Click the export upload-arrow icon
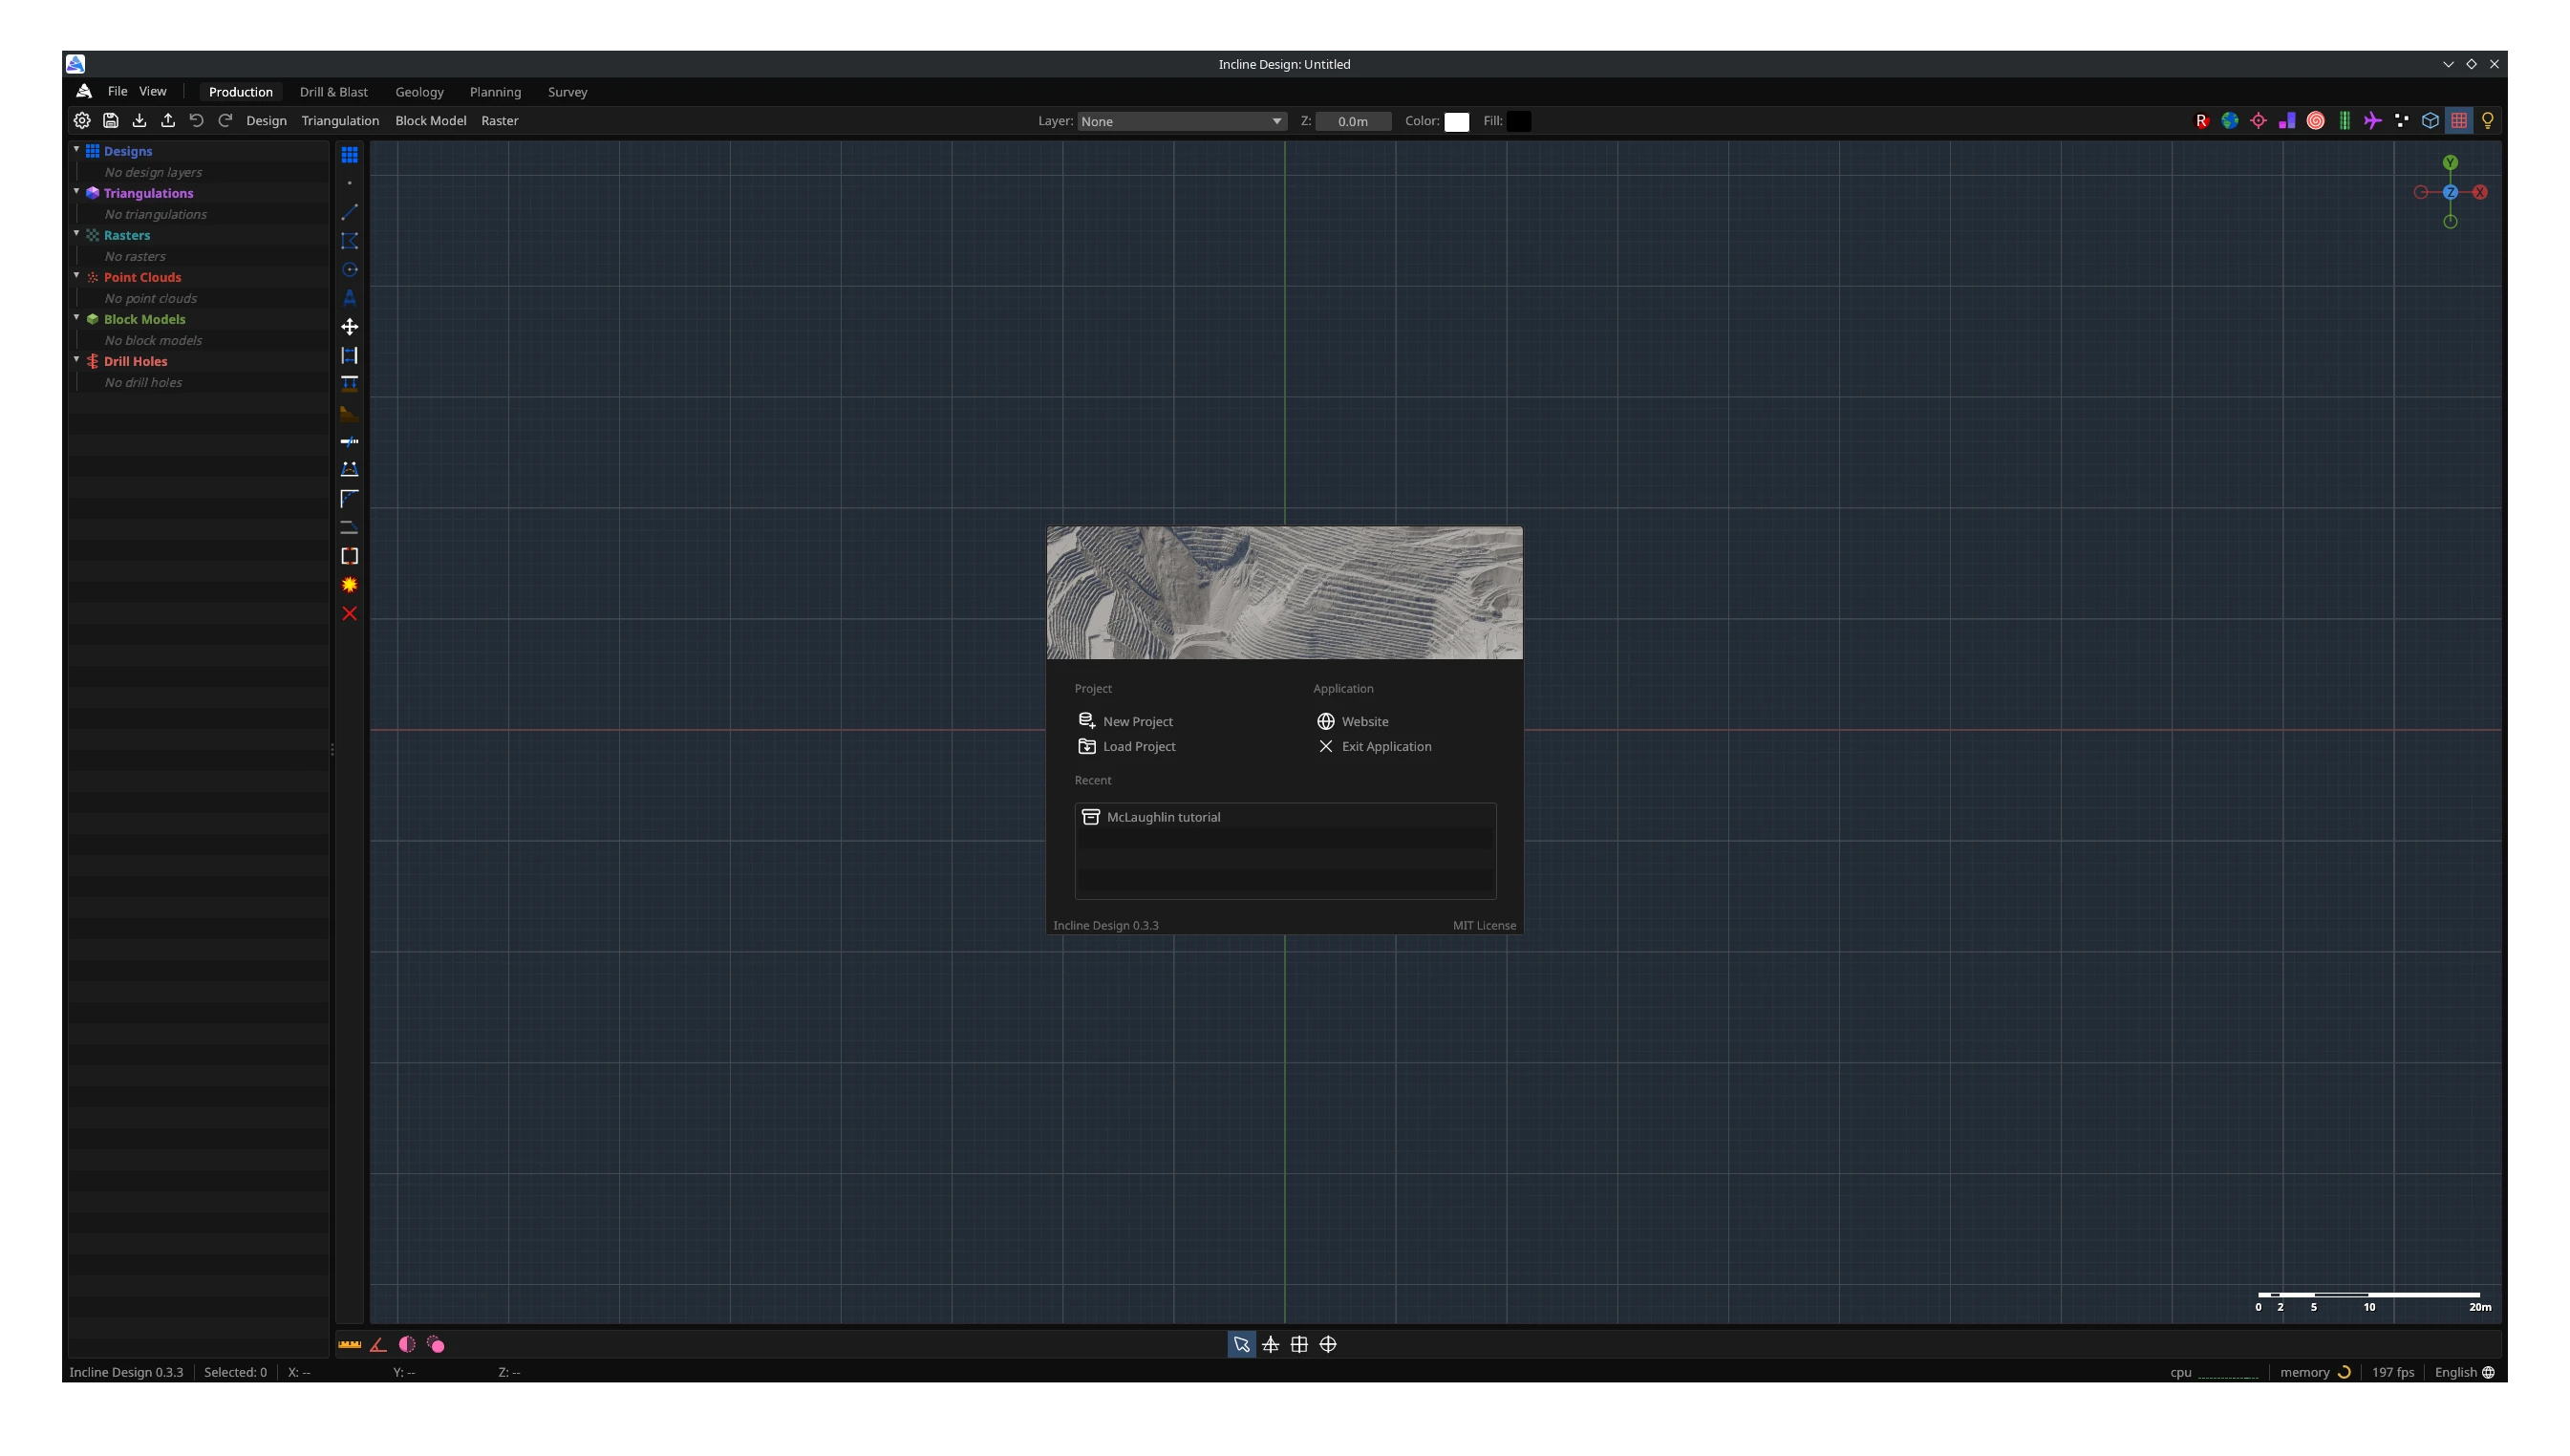 [x=168, y=121]
